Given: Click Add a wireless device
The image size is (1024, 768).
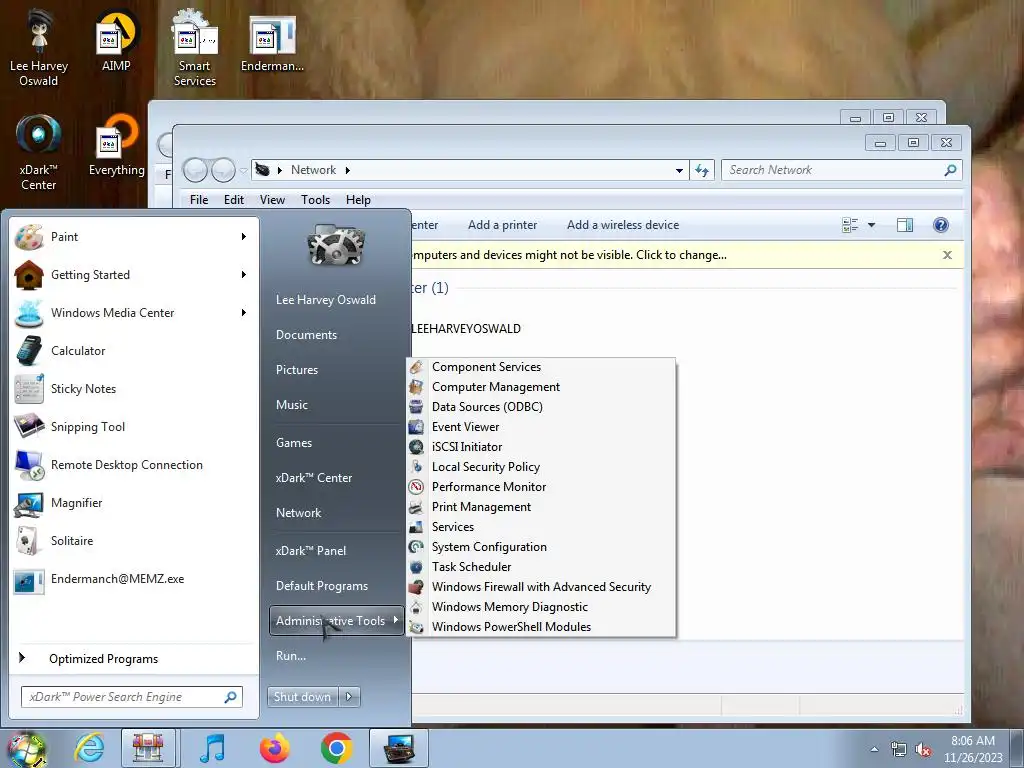Looking at the screenshot, I should [x=623, y=225].
